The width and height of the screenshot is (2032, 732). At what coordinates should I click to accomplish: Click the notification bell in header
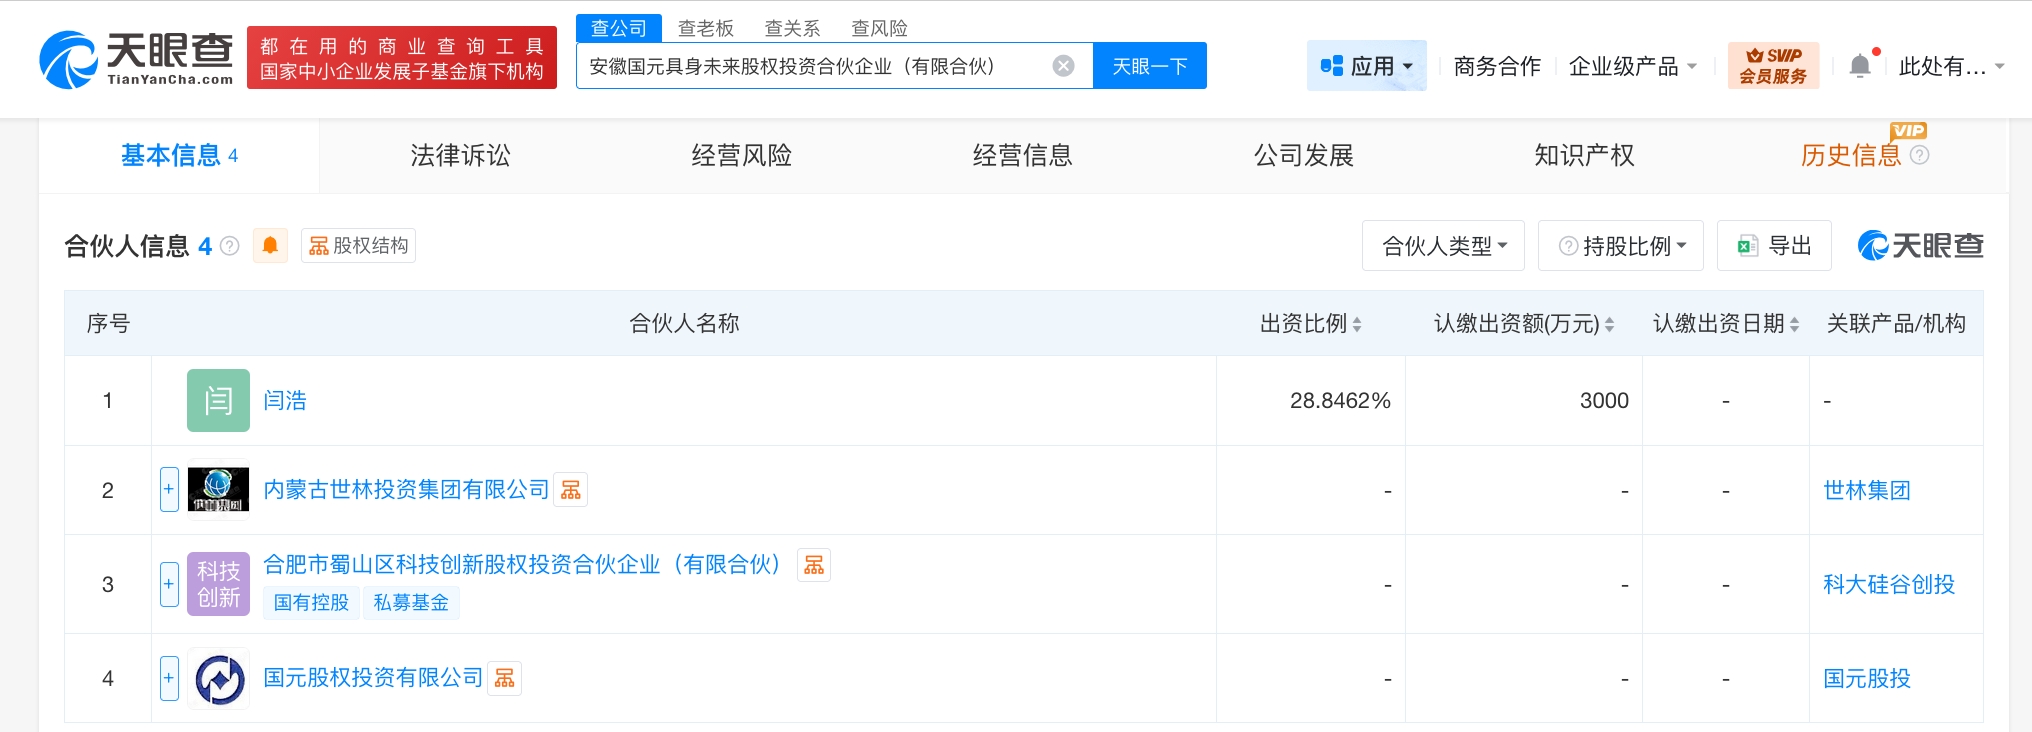(1860, 66)
